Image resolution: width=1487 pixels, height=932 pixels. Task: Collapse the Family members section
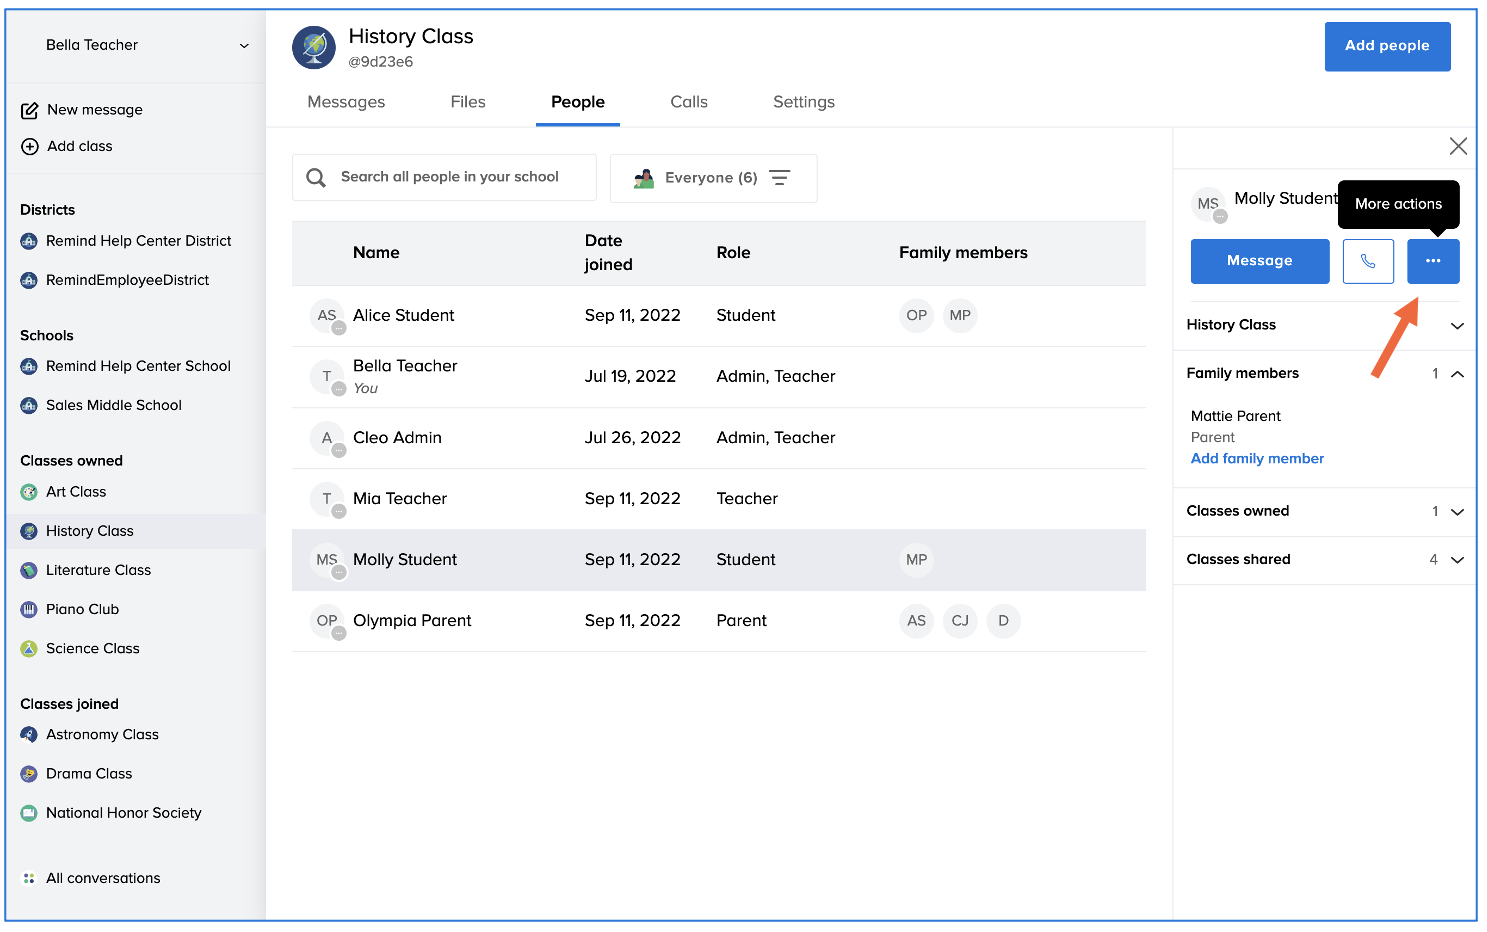click(1456, 374)
